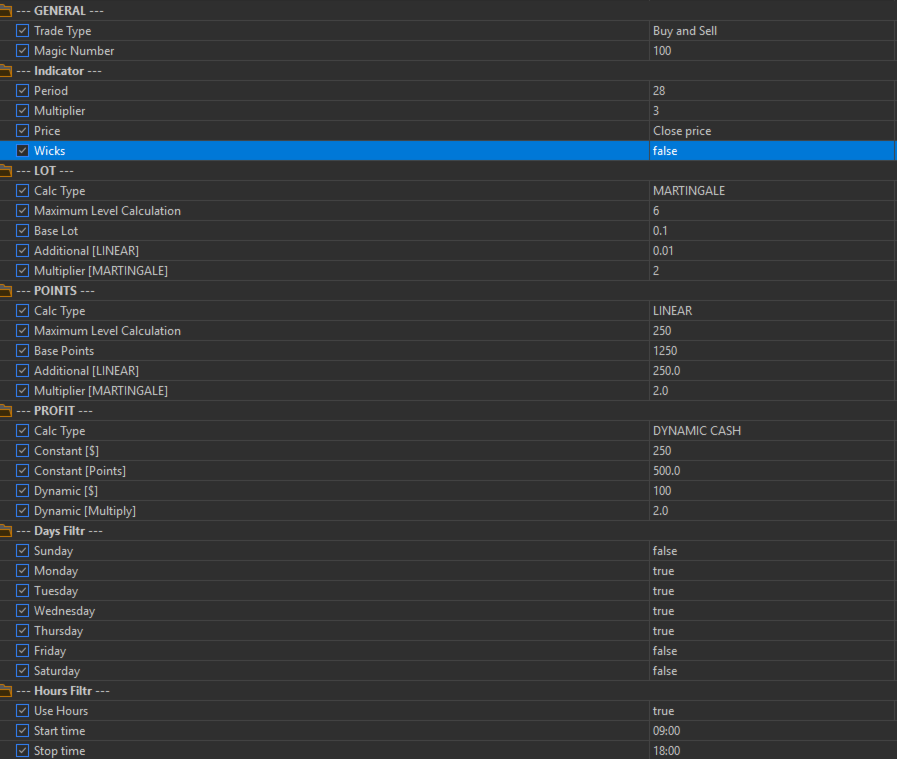Toggle the Friday checkbox
Screen dimensions: 897x759
[x=22, y=651]
